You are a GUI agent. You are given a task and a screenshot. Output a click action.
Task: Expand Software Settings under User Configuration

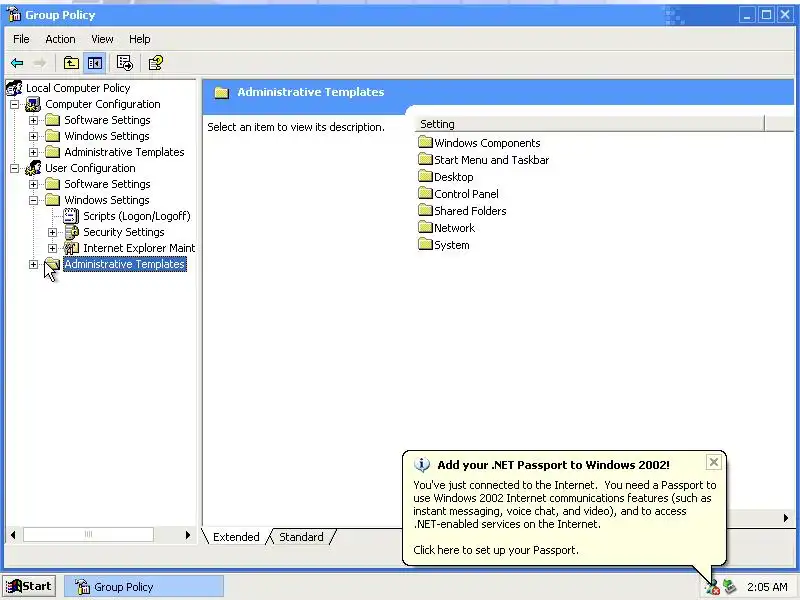[33, 184]
